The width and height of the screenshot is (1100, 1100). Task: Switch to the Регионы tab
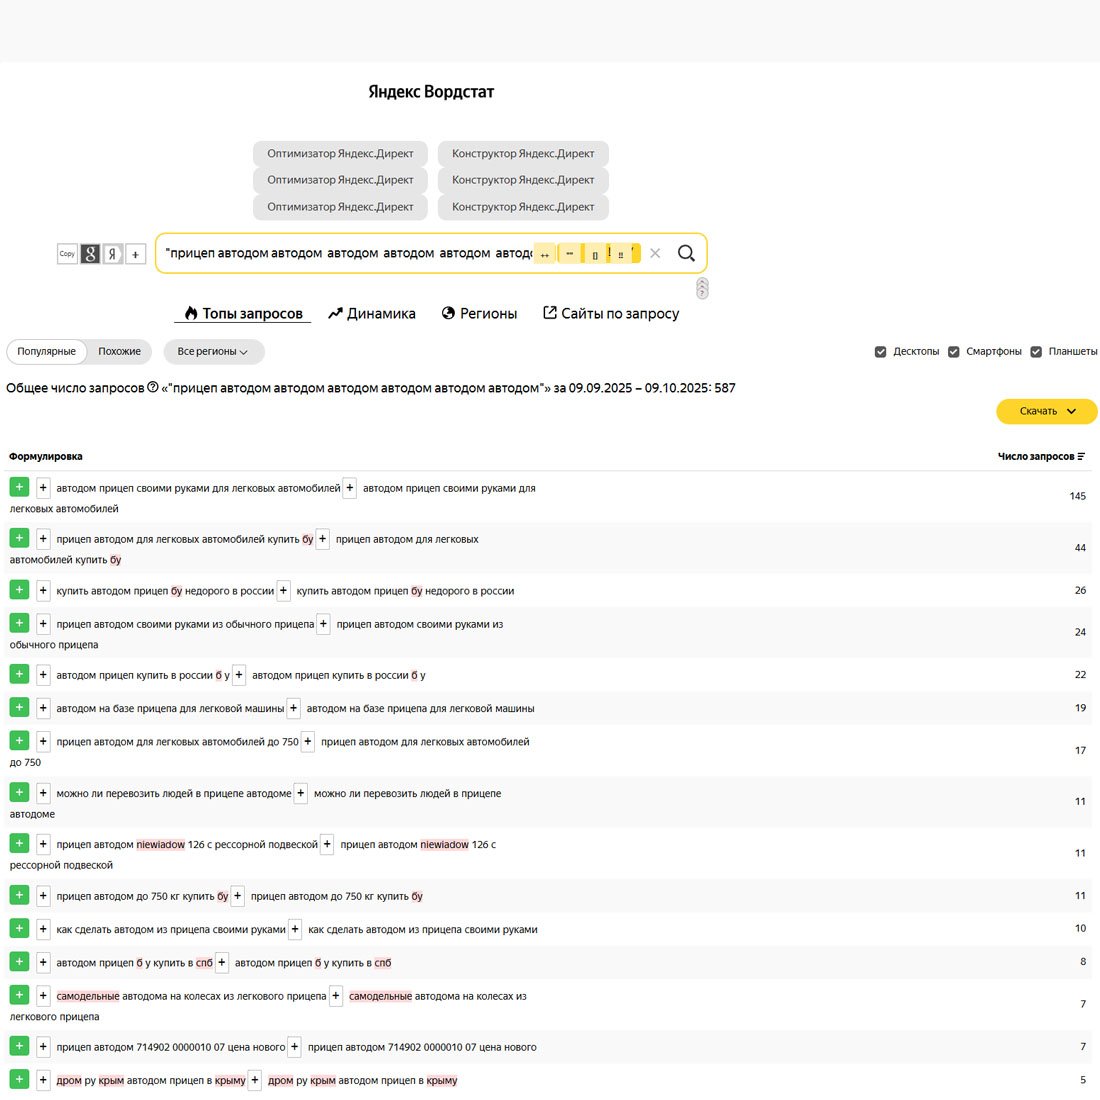[479, 314]
